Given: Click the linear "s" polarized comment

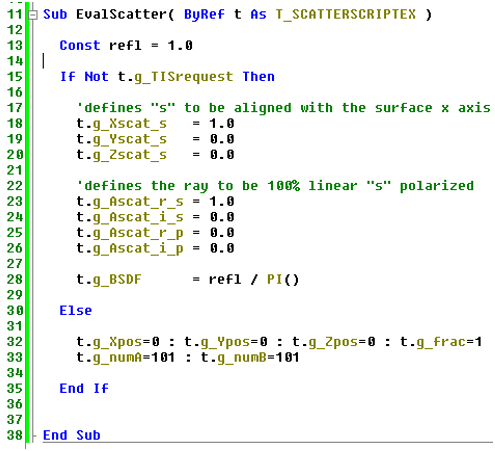Looking at the screenshot, I should click(275, 186).
